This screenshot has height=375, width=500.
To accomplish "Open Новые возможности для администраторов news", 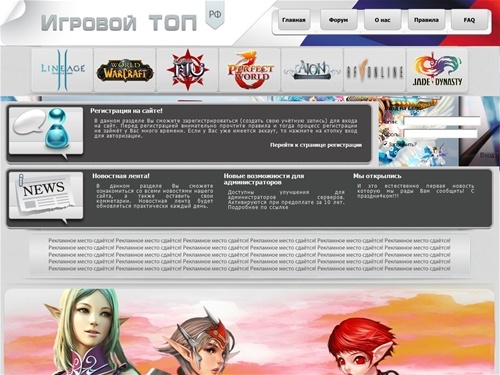I will coord(264,179).
